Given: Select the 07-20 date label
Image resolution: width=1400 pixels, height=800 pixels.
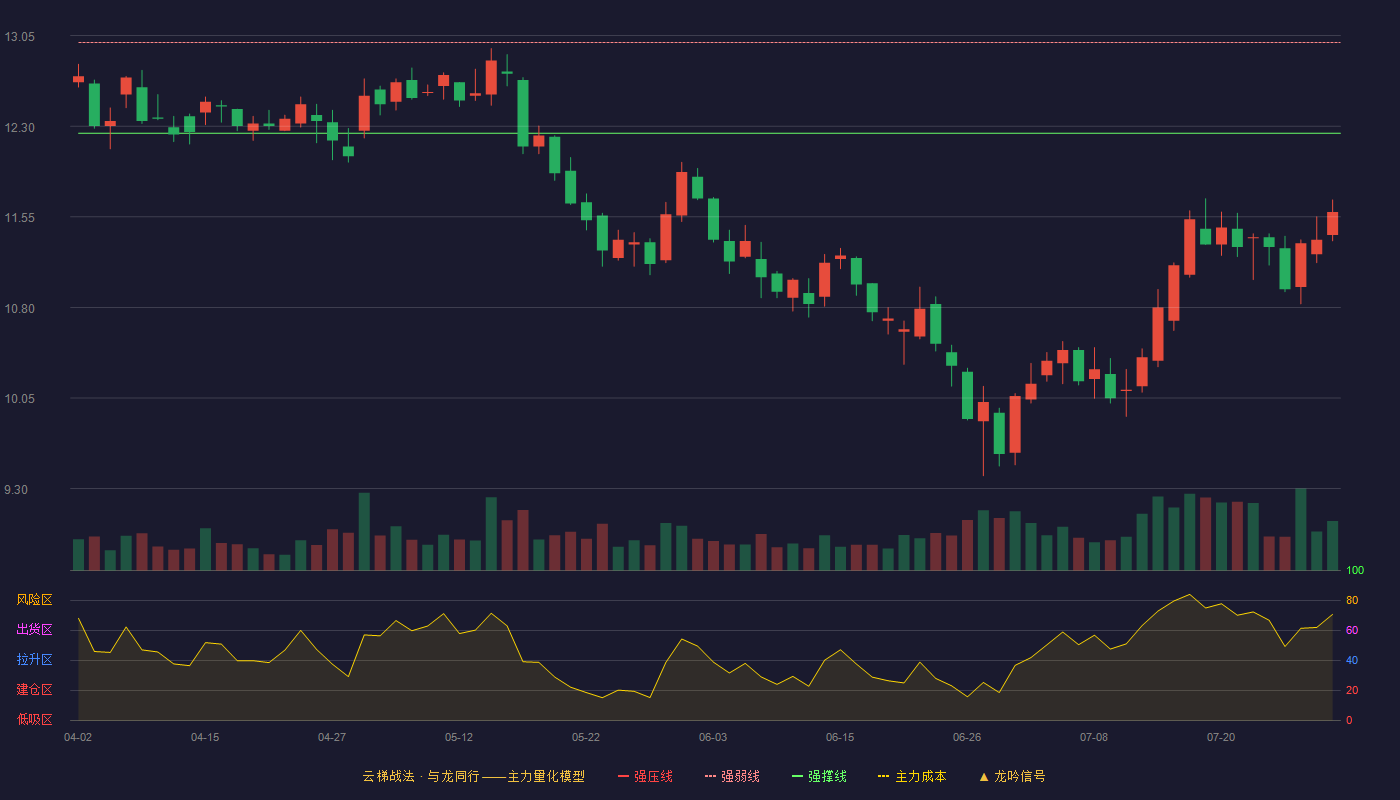Looking at the screenshot, I should 1221,737.
